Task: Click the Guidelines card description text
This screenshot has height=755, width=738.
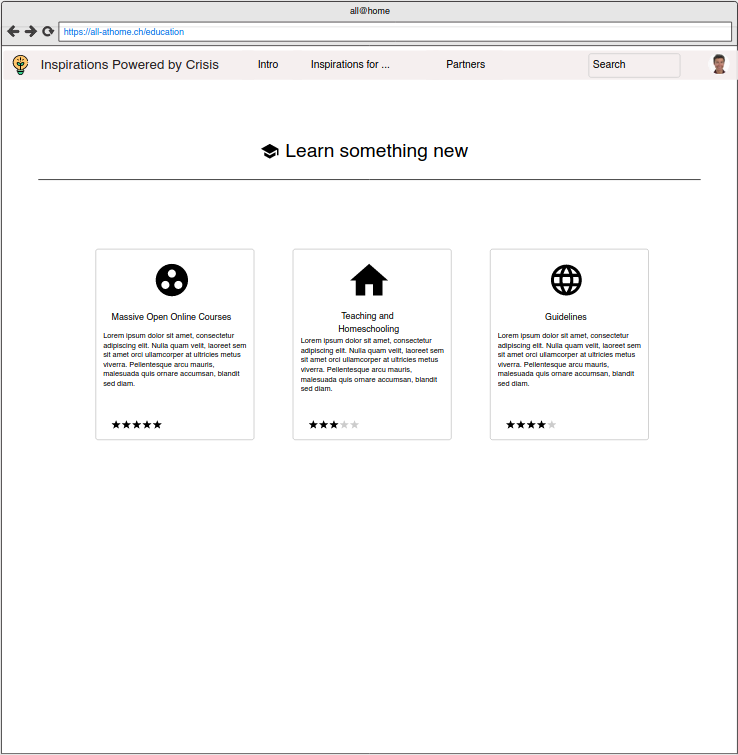Action: 569,359
